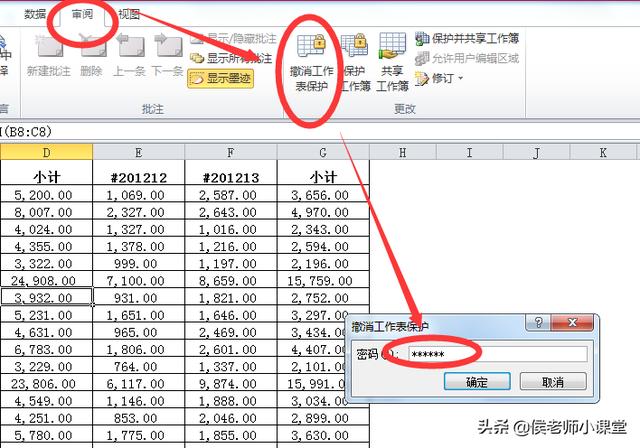
Task: Click 撤消工作表保护 icon
Action: (312, 46)
